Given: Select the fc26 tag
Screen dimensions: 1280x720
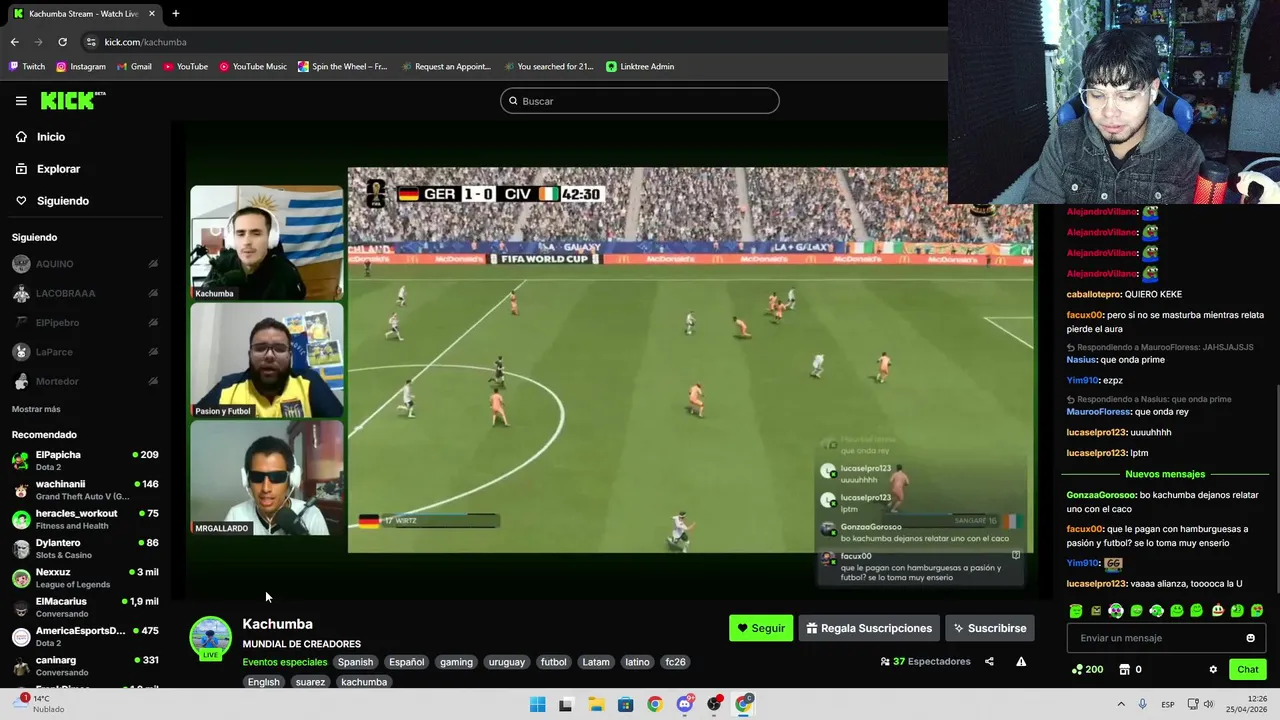Looking at the screenshot, I should click(x=676, y=662).
